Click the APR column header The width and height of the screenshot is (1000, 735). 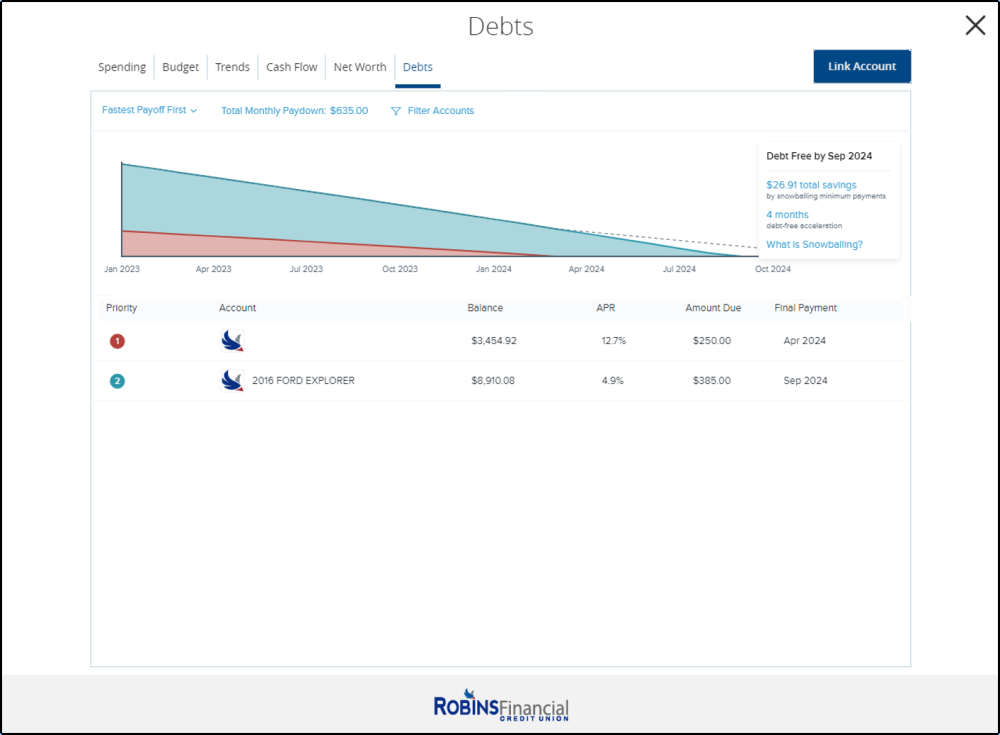click(605, 308)
